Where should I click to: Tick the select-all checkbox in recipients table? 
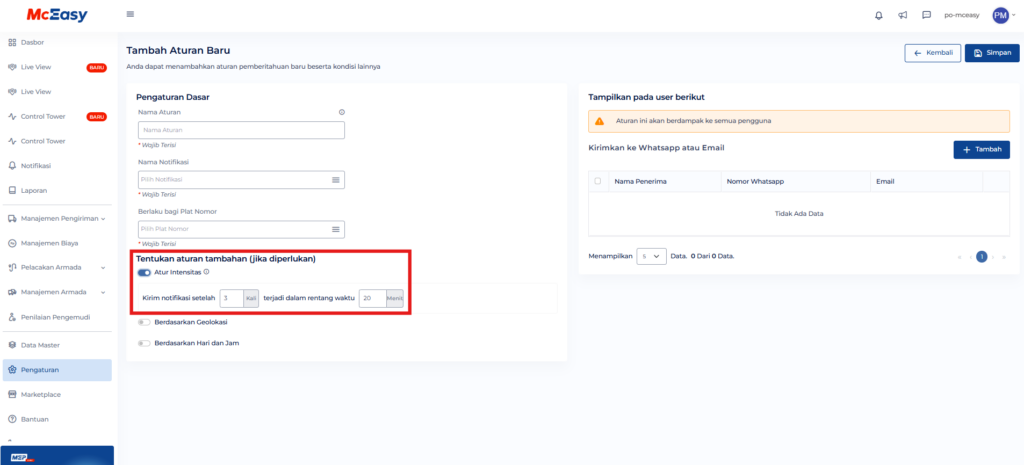[x=598, y=181]
